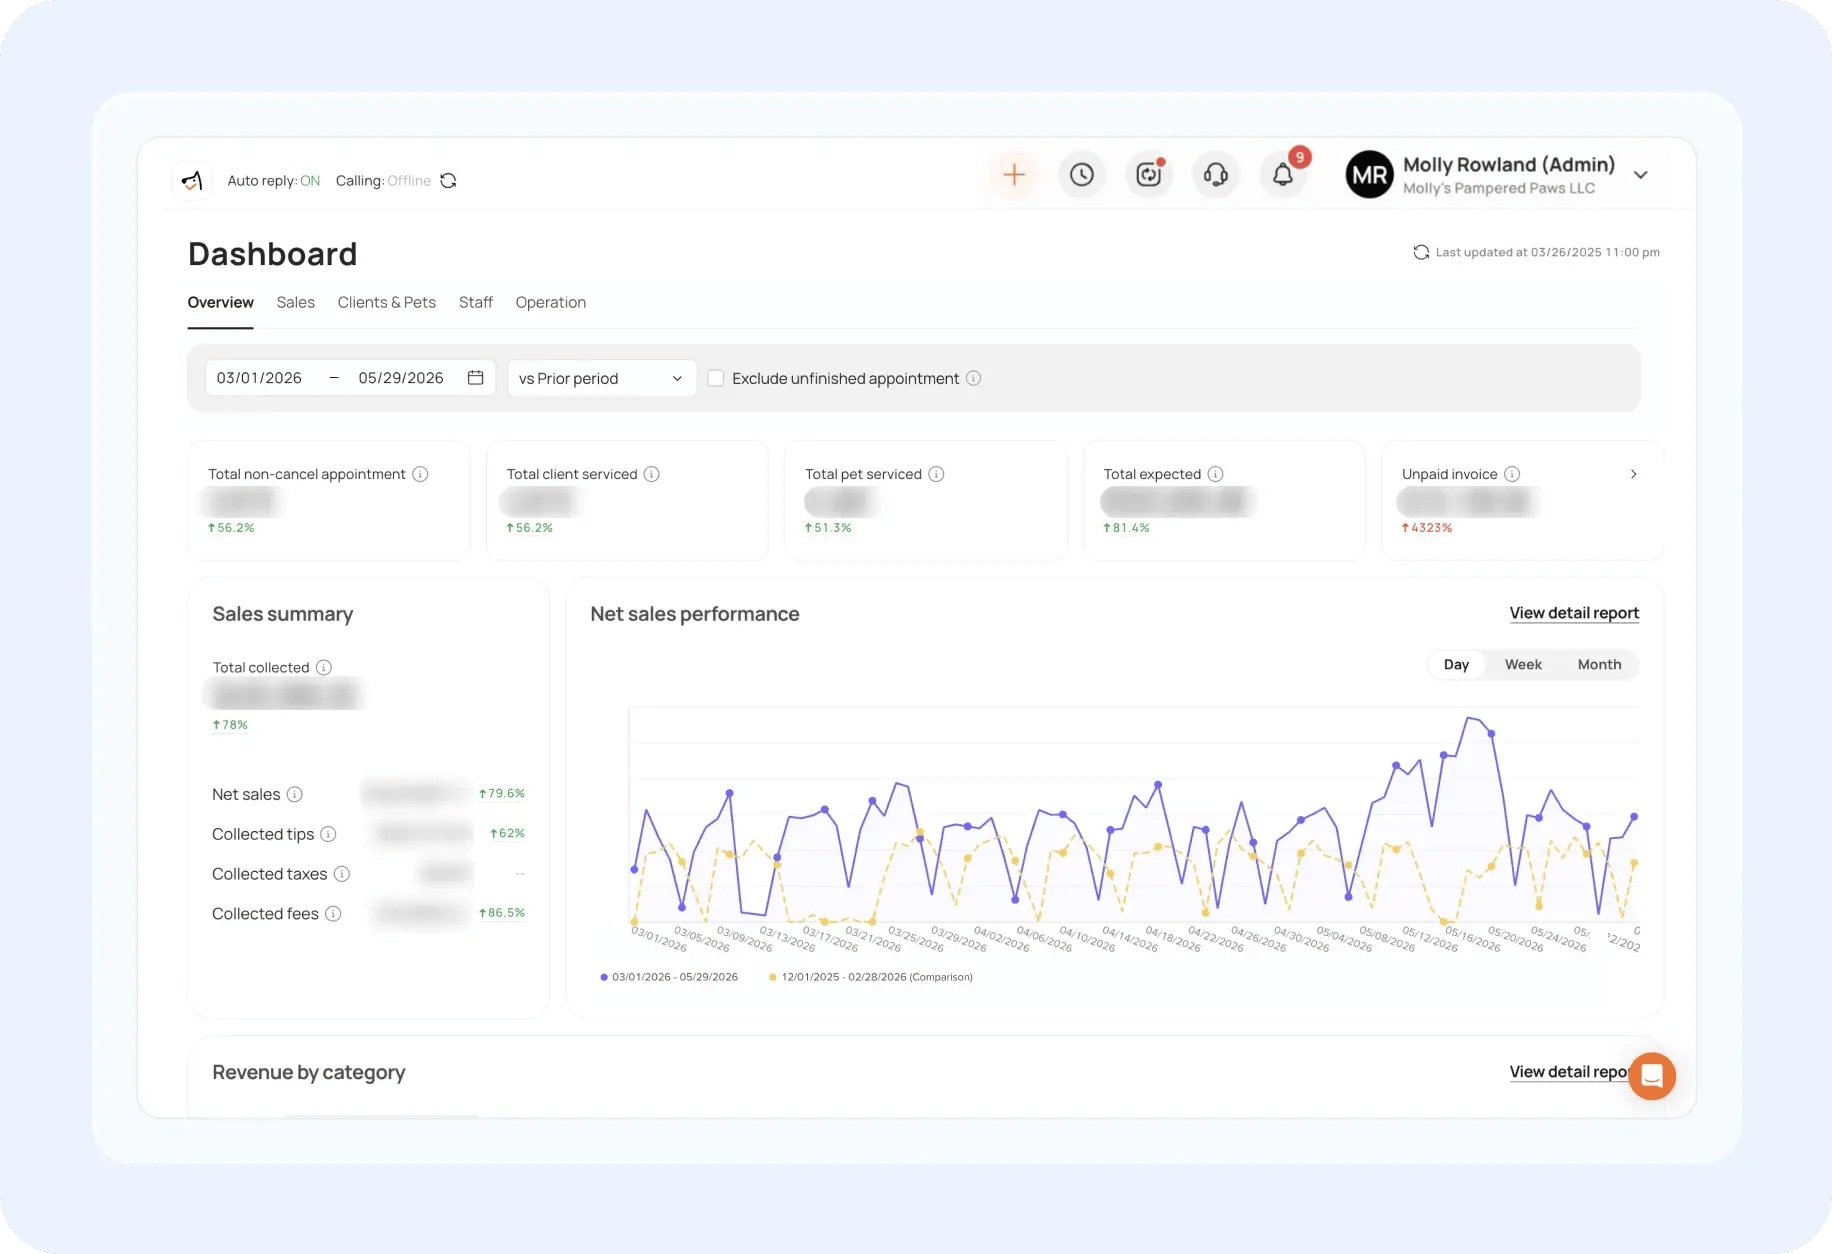Open the vs Prior period dropdown

click(x=602, y=378)
